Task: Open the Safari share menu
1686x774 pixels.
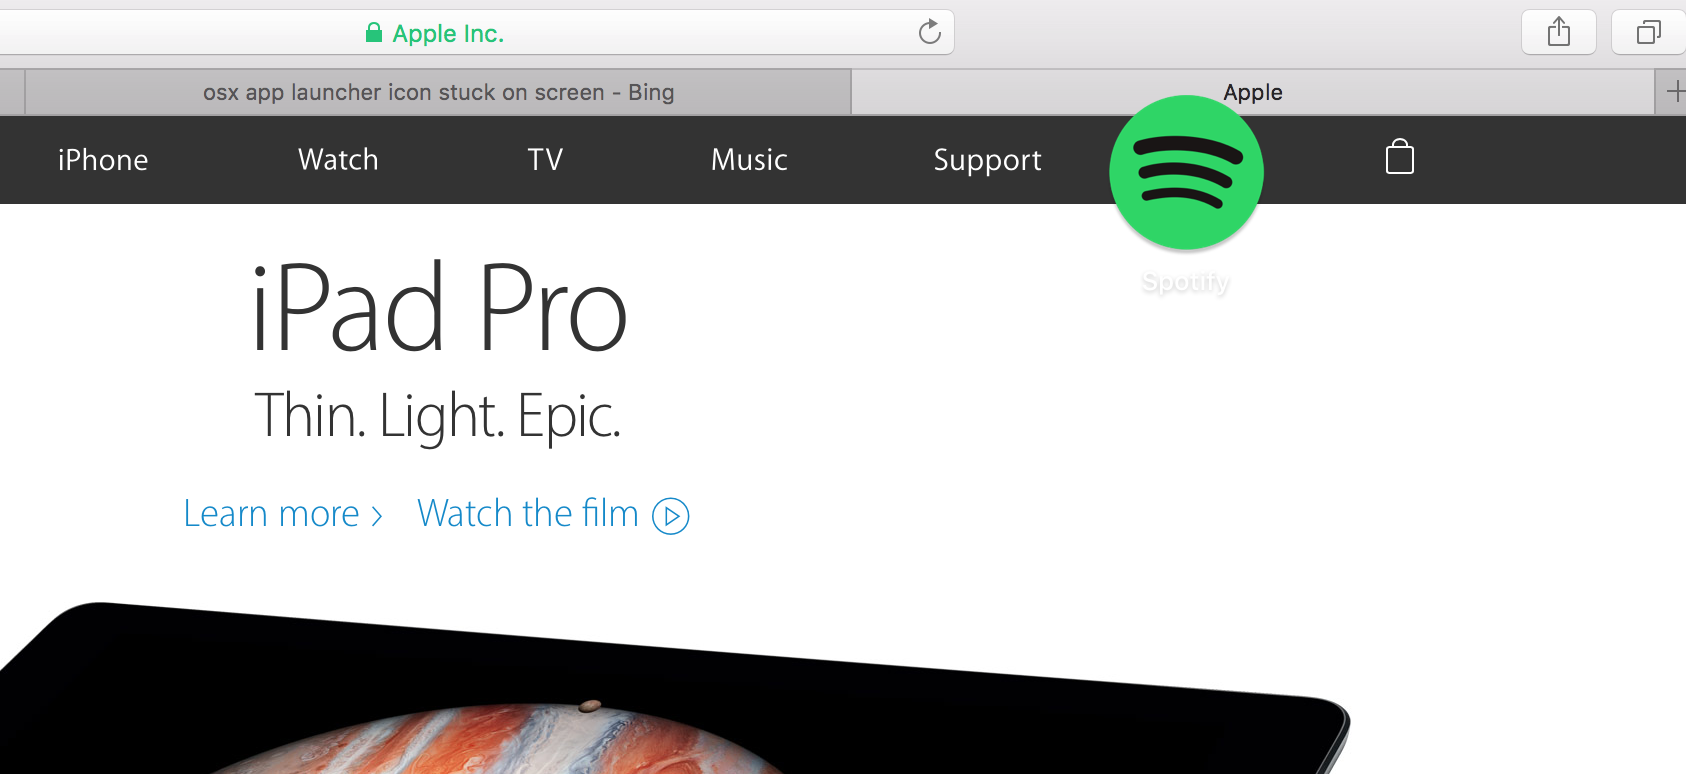Action: 1558,33
